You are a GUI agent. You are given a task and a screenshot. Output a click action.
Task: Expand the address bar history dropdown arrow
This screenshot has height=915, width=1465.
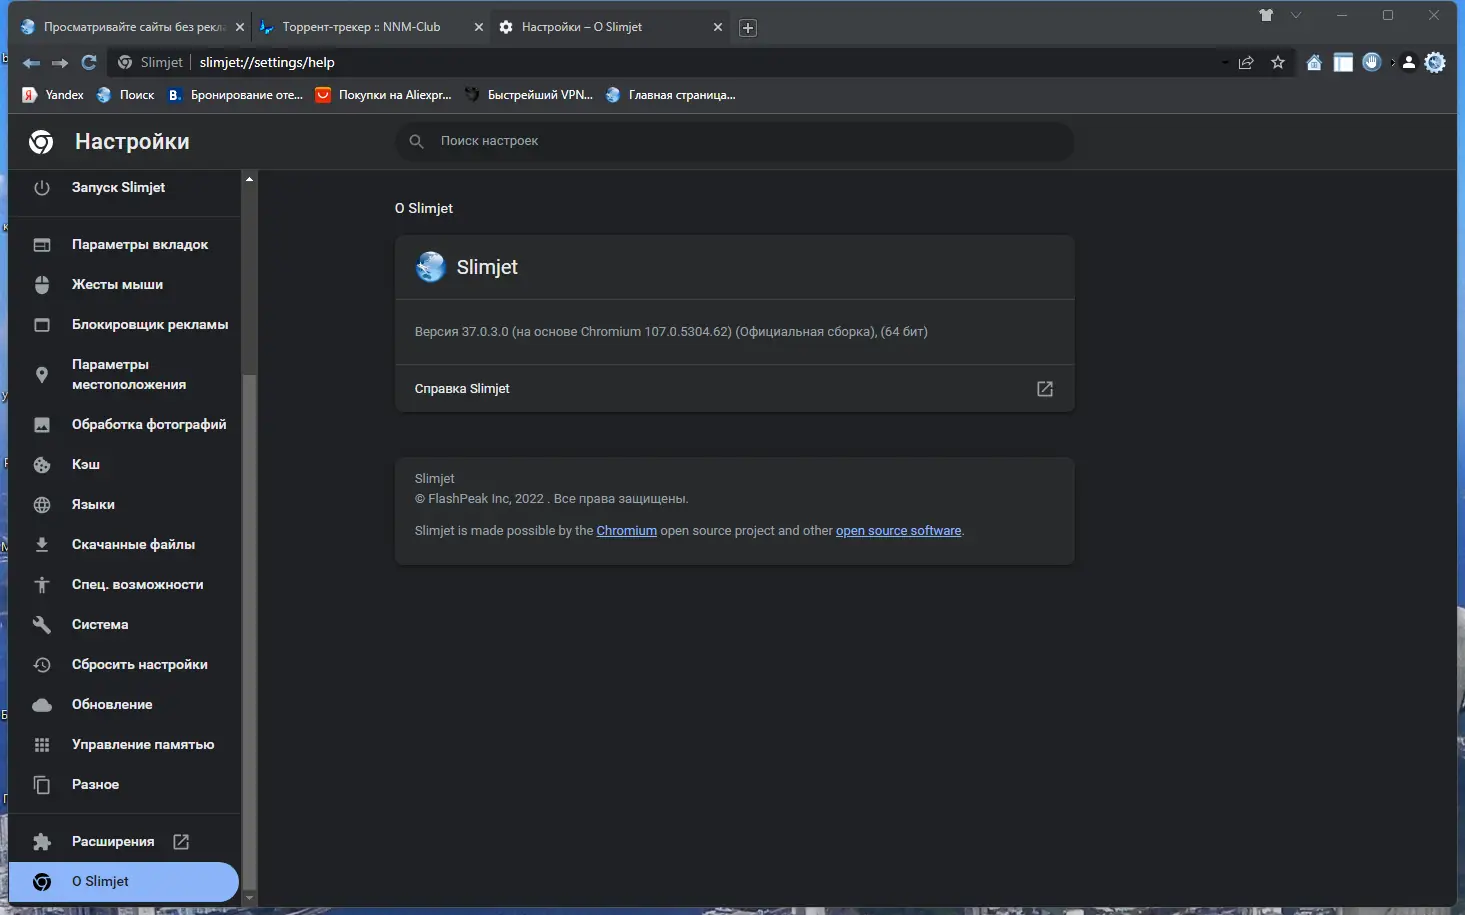(x=1225, y=63)
